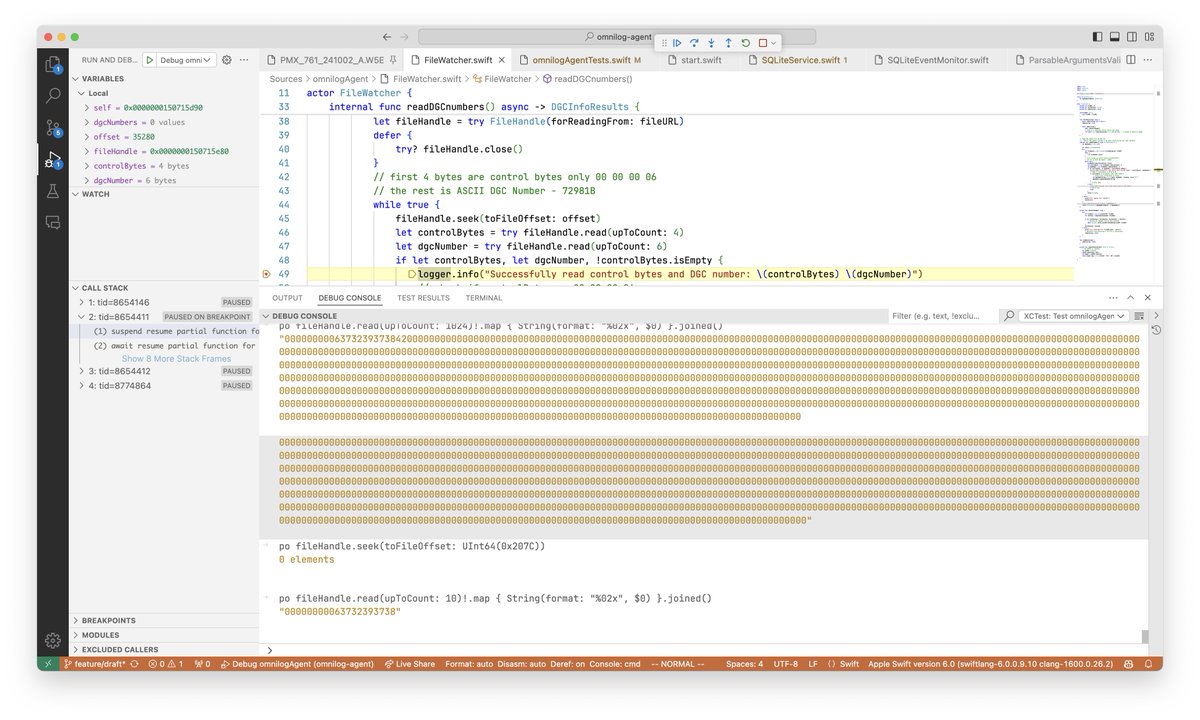Open debug toolbar session dropdown chevron
This screenshot has width=1200, height=720.
[x=773, y=43]
